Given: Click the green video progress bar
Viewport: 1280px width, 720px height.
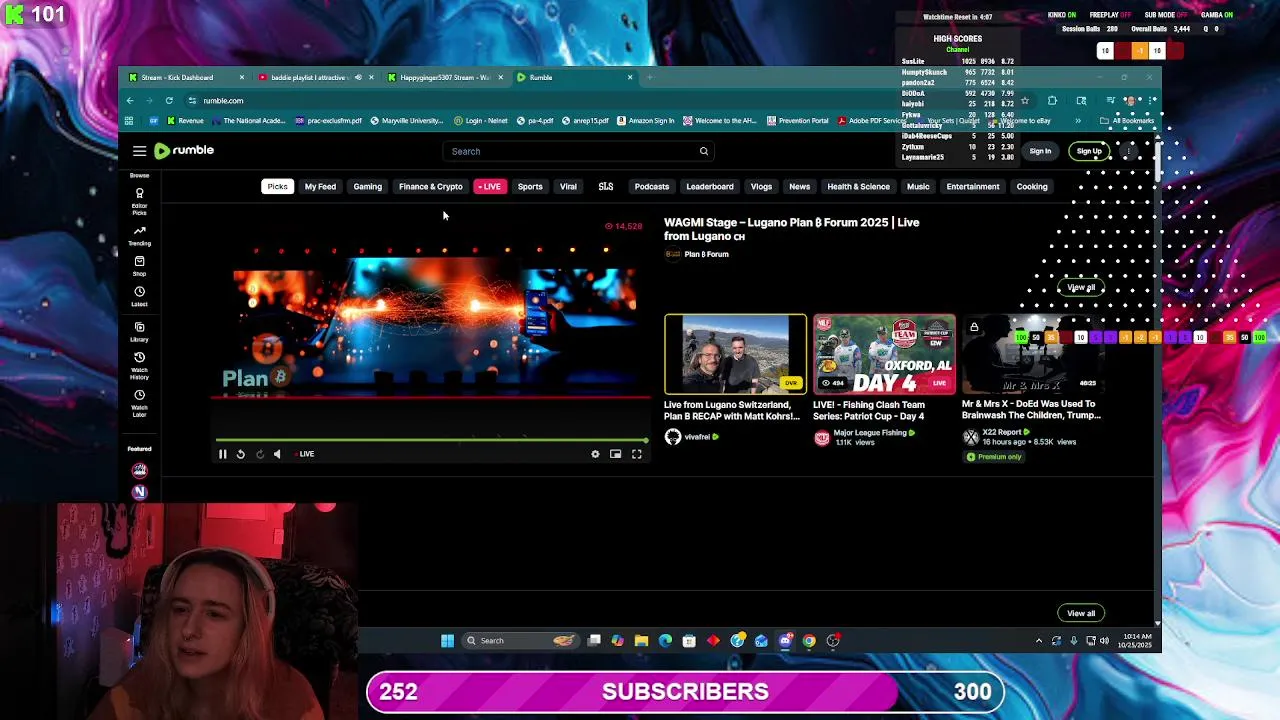Looking at the screenshot, I should [432, 440].
